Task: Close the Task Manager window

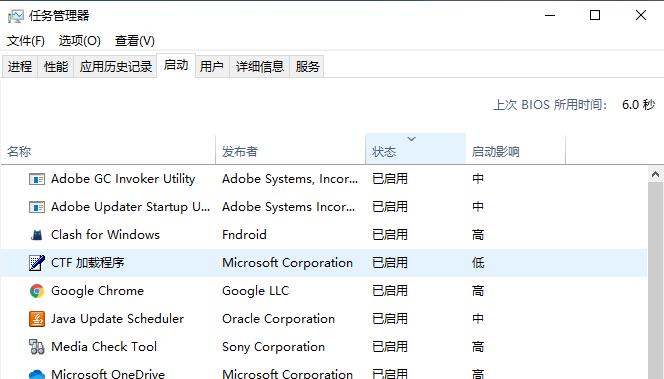Action: pyautogui.click(x=641, y=16)
